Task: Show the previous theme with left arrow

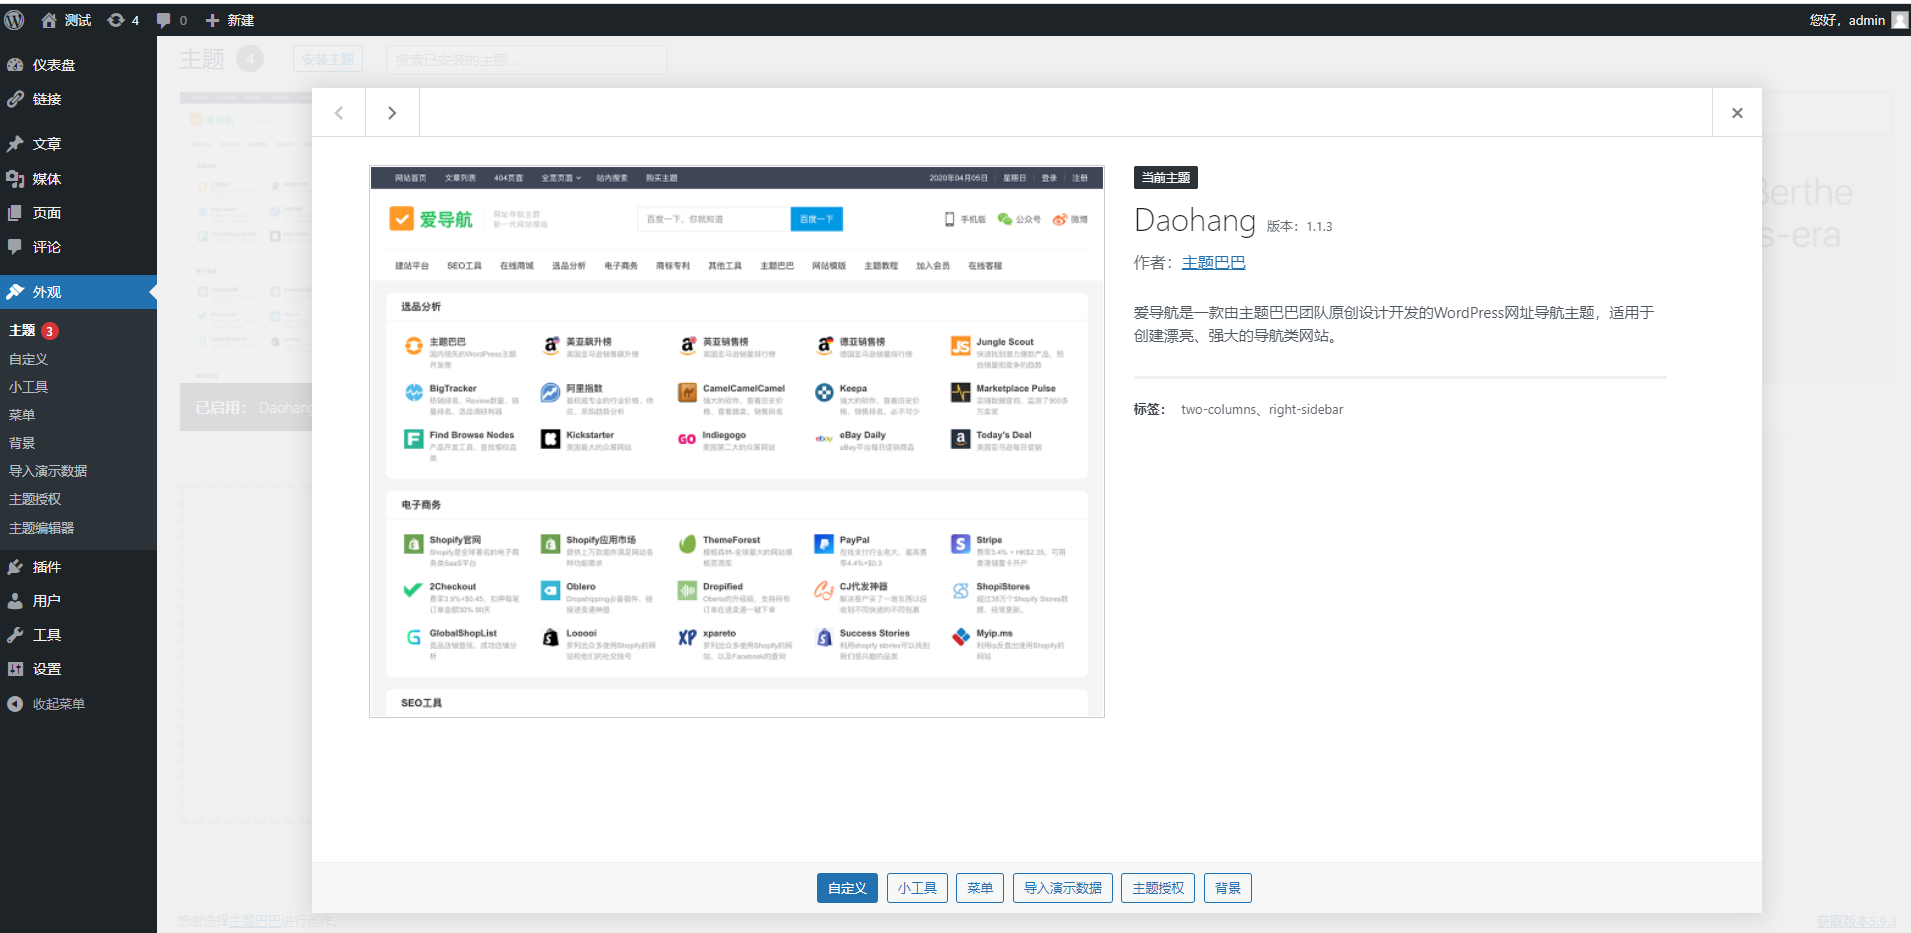Action: pos(339,113)
